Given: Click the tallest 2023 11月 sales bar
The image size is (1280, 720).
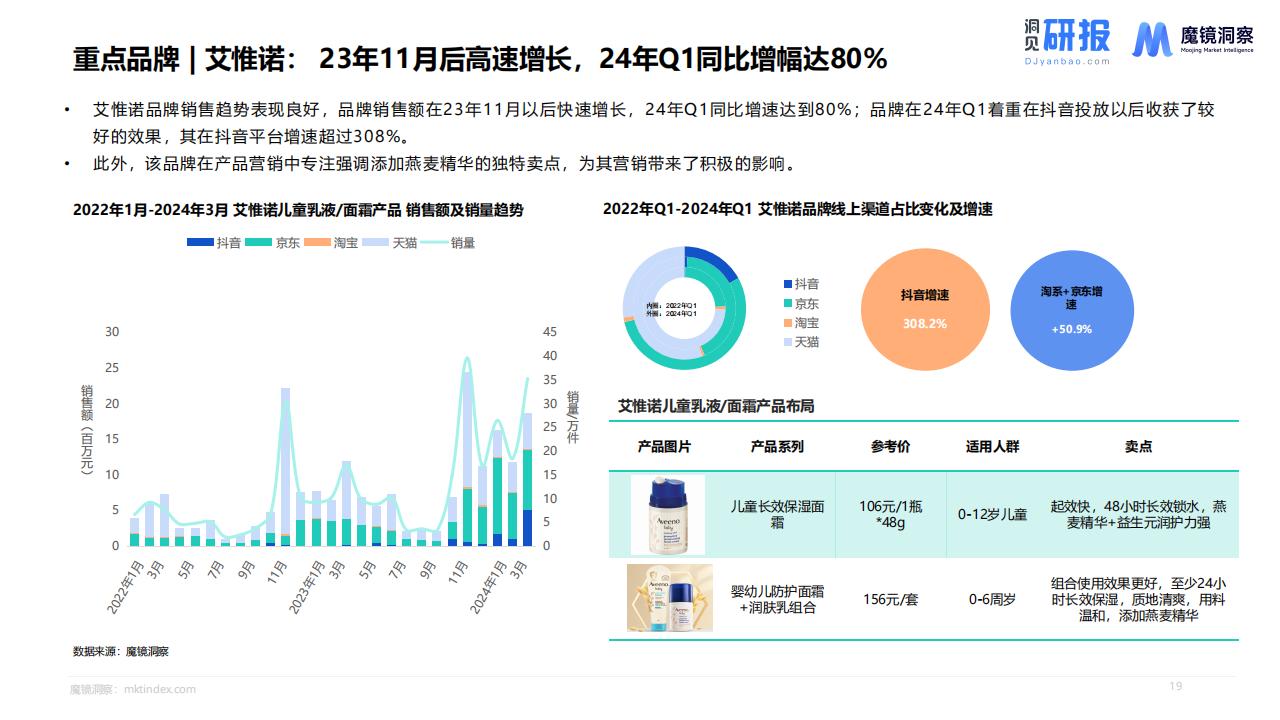Looking at the screenshot, I should pyautogui.click(x=467, y=459).
